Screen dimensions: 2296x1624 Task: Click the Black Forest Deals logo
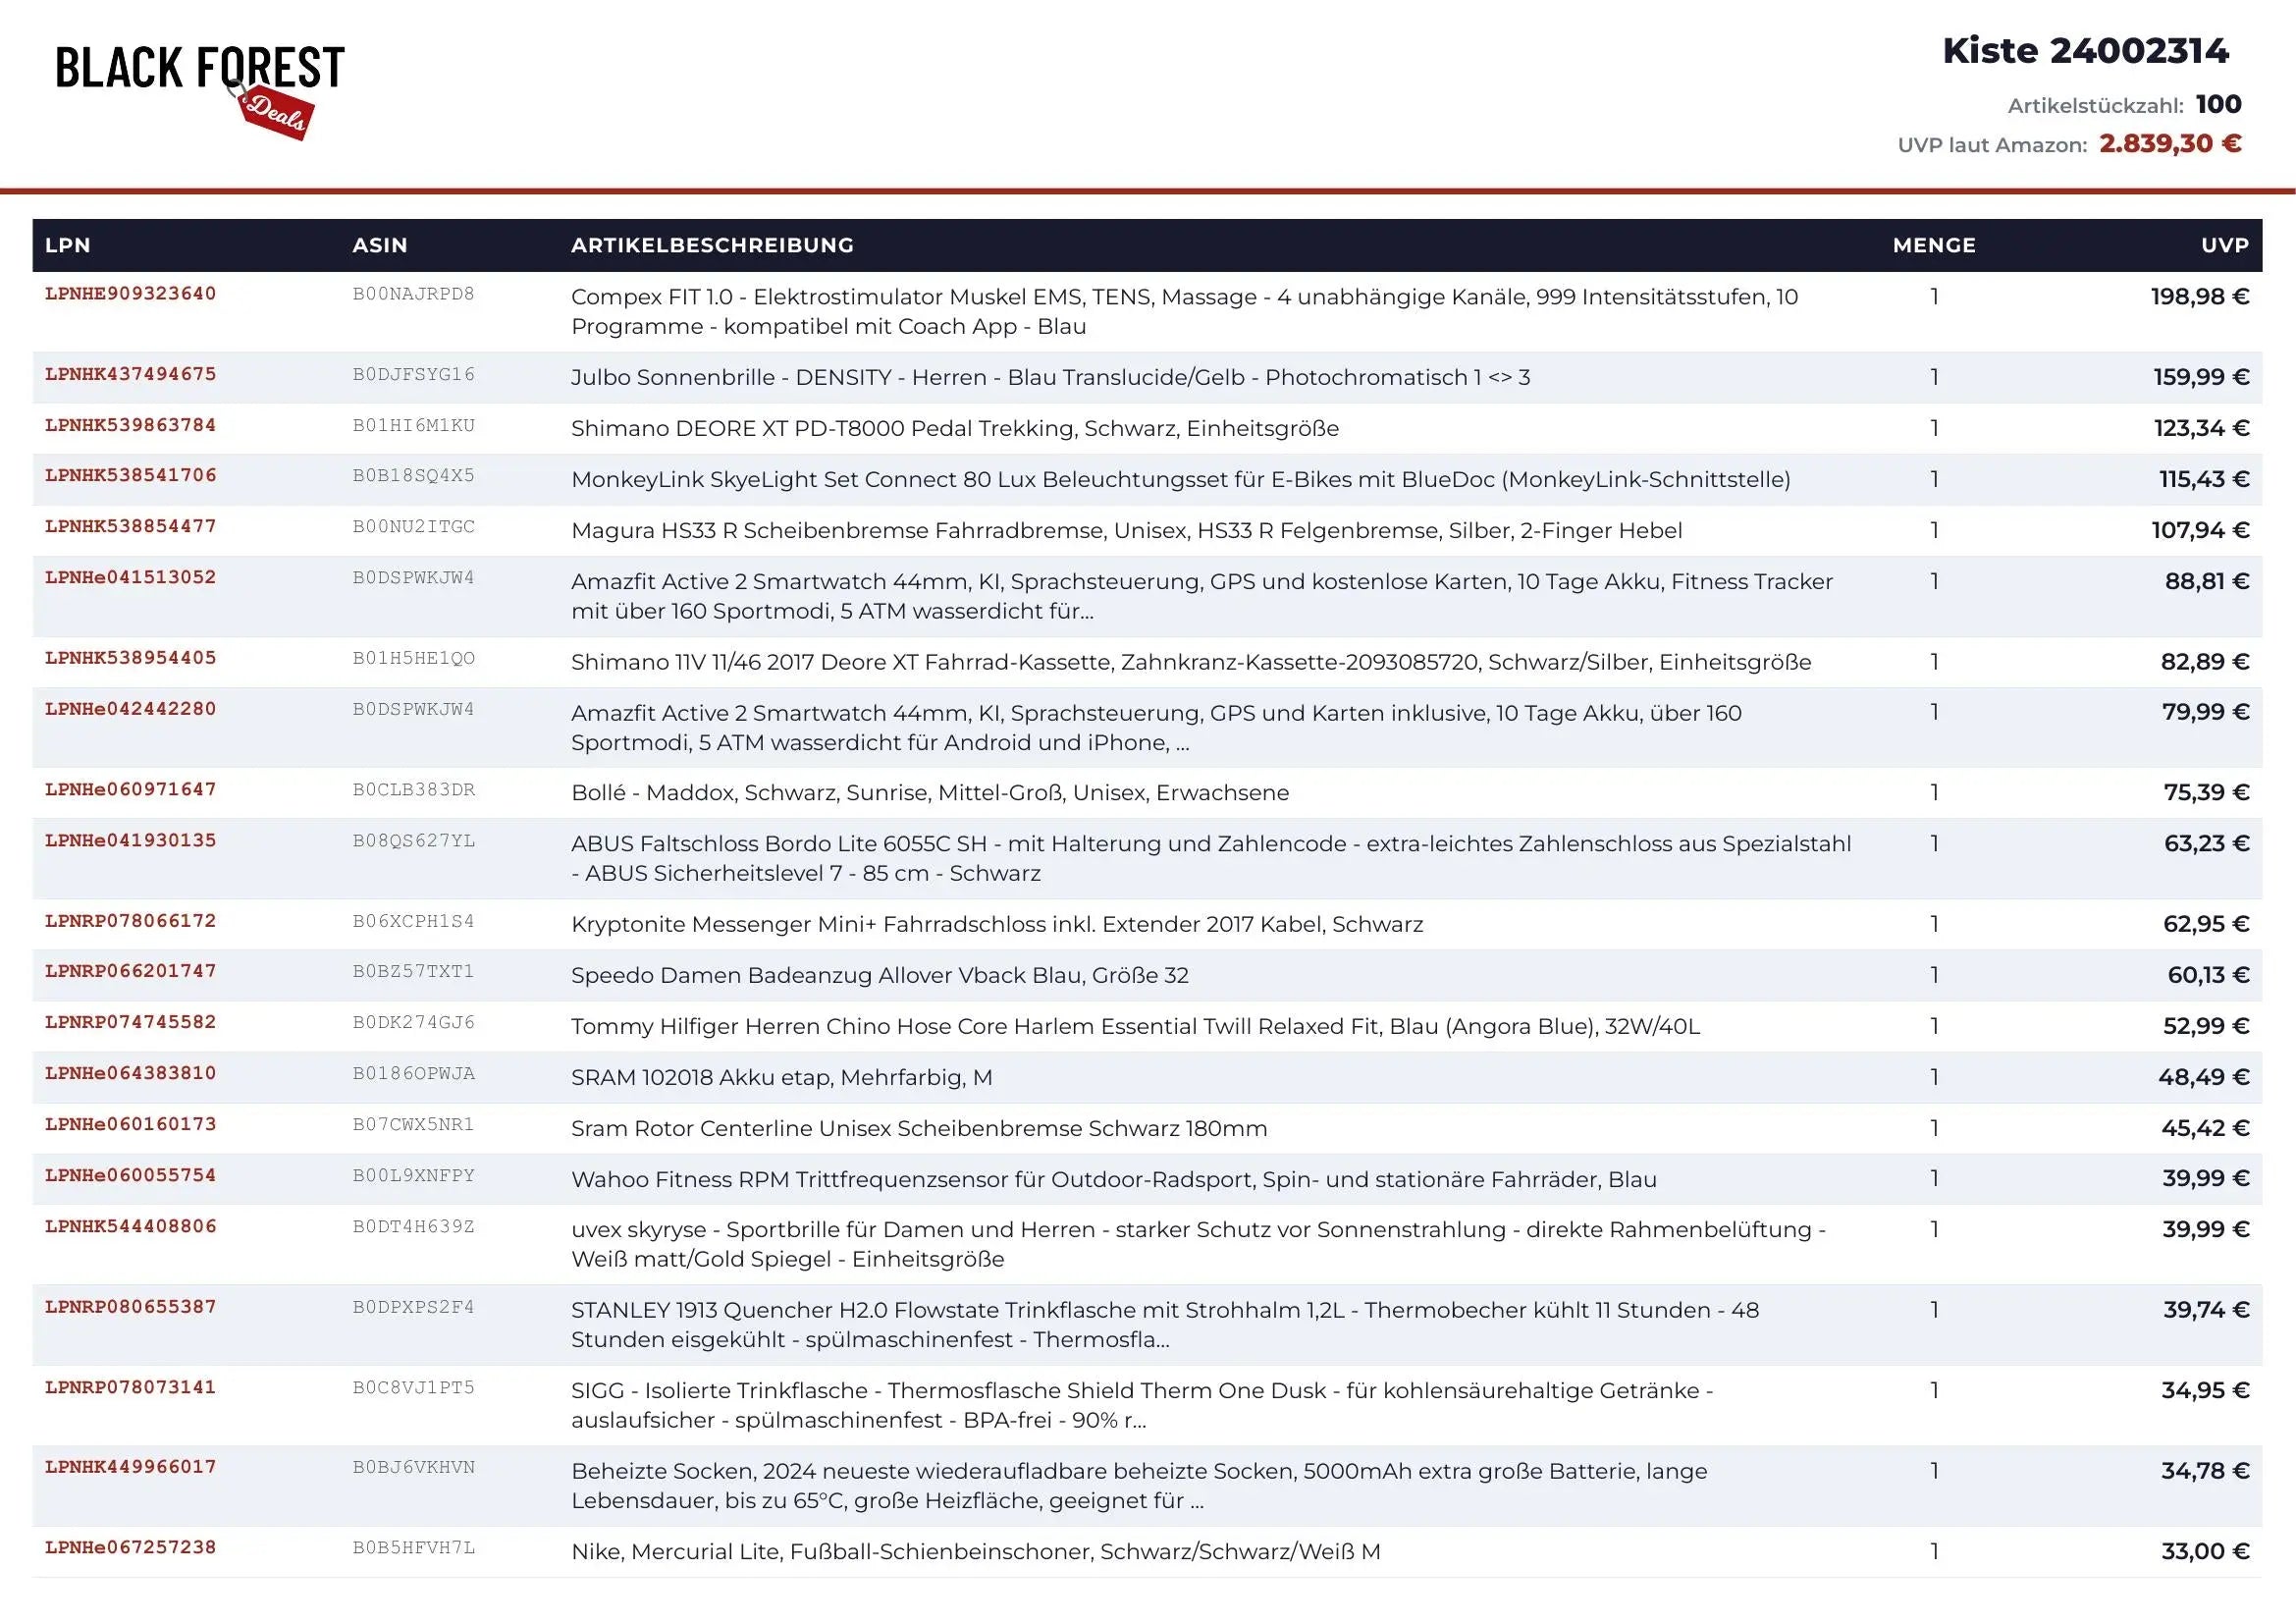(x=200, y=91)
